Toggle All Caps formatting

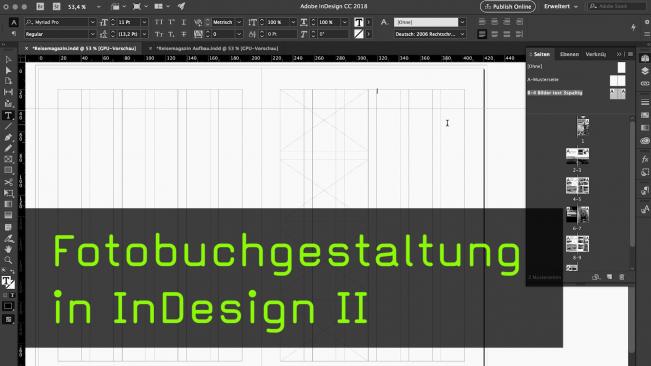[159, 22]
